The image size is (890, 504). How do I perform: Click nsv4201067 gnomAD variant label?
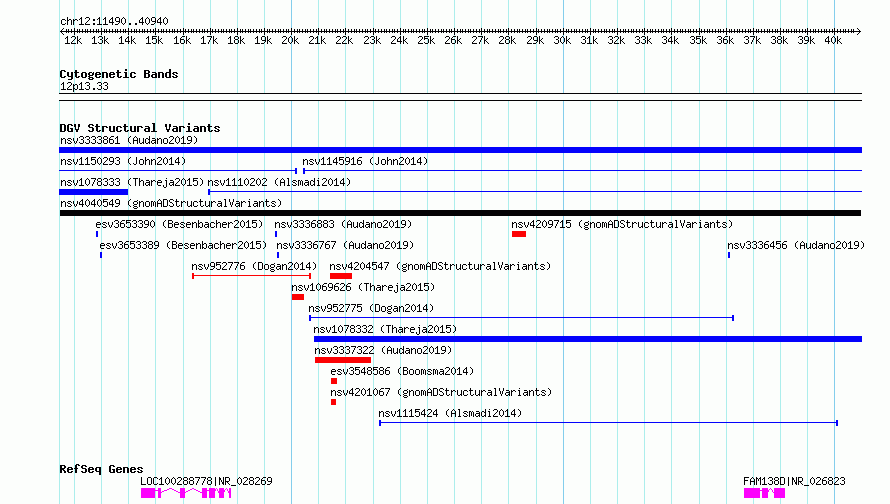click(441, 392)
